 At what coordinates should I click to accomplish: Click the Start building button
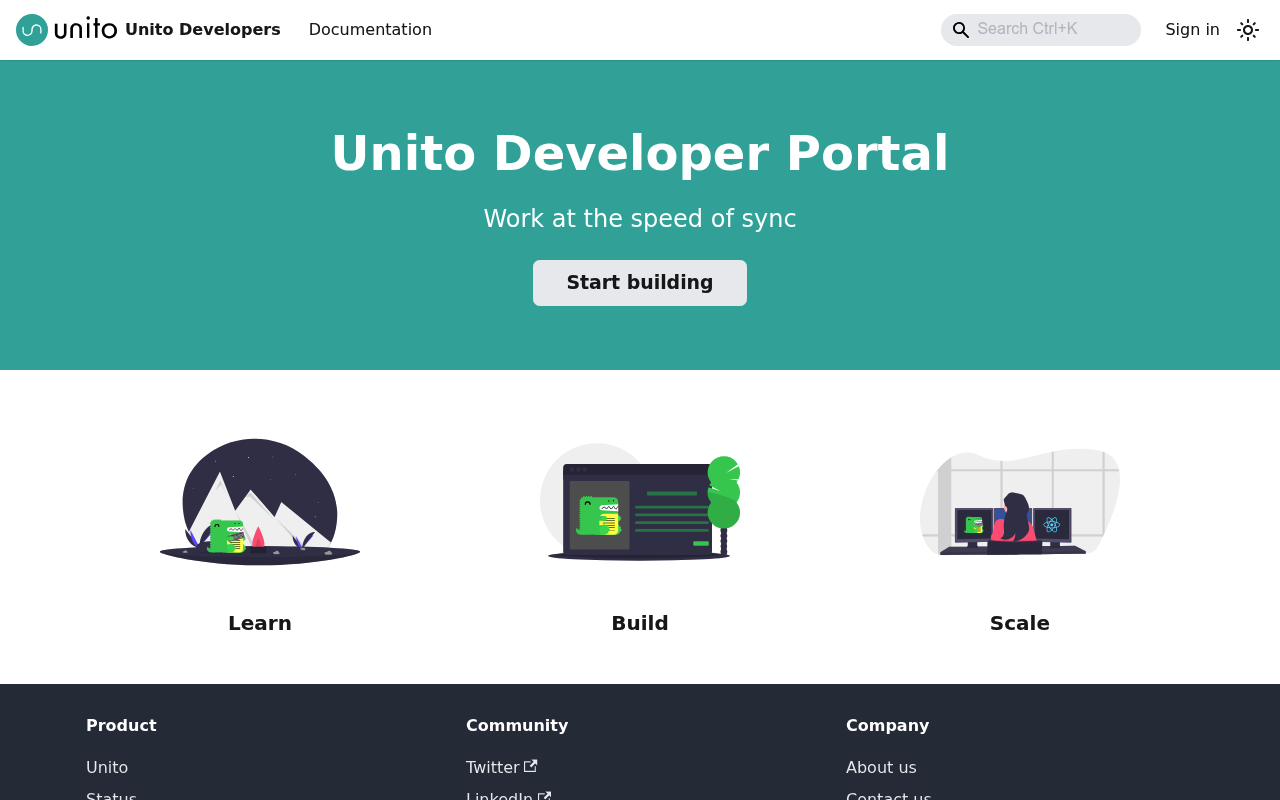tap(640, 283)
